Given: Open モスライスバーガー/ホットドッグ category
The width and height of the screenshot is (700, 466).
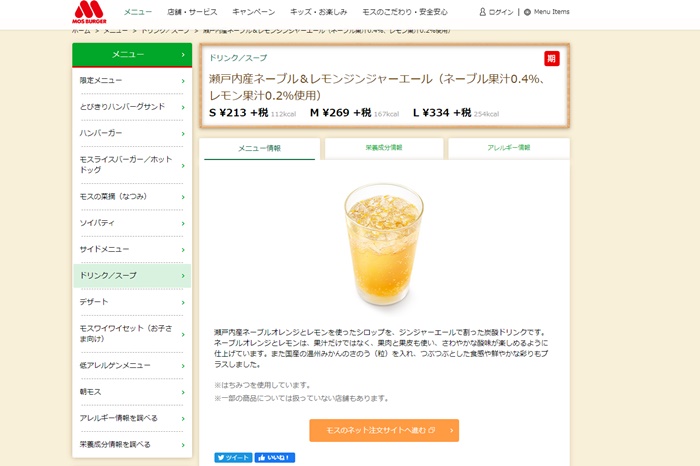Looking at the screenshot, I should click(x=132, y=165).
